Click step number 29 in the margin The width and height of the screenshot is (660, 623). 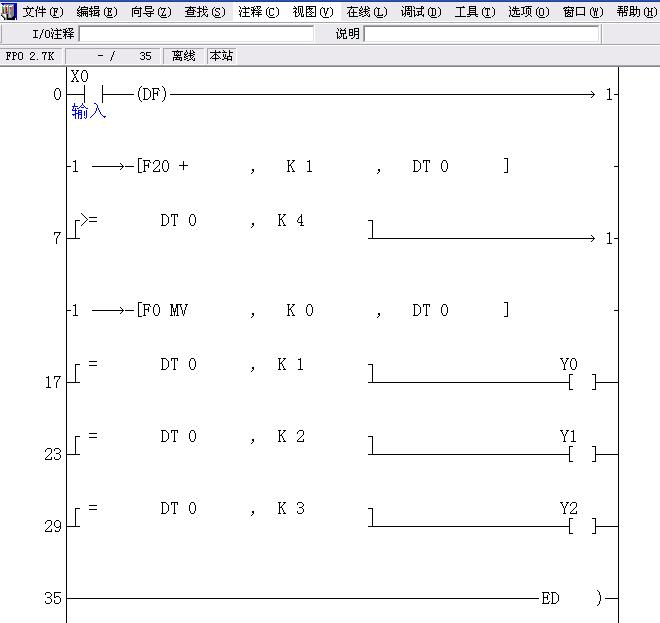click(x=53, y=526)
